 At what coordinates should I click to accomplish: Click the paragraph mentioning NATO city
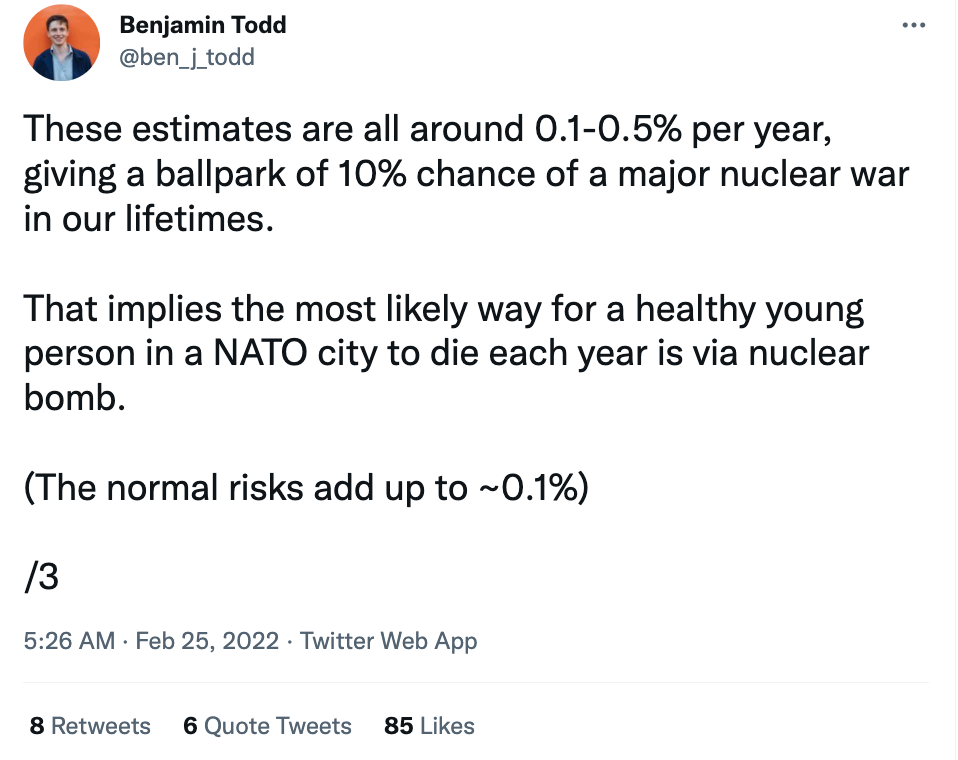(x=446, y=353)
